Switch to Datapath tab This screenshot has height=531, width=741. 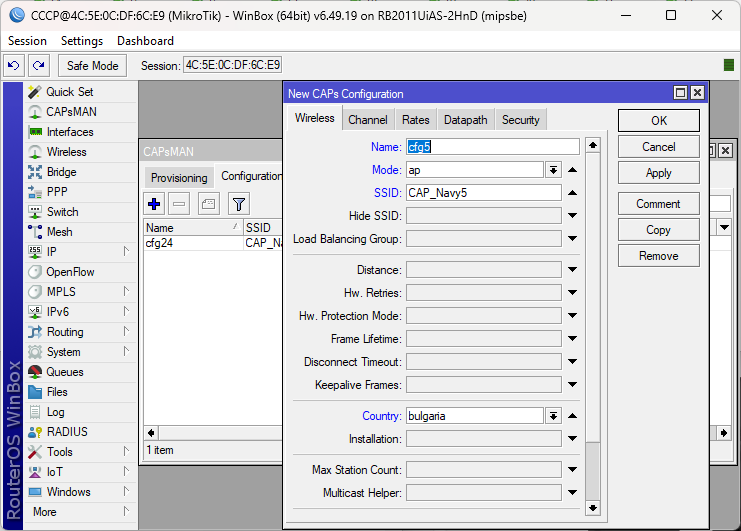[465, 120]
